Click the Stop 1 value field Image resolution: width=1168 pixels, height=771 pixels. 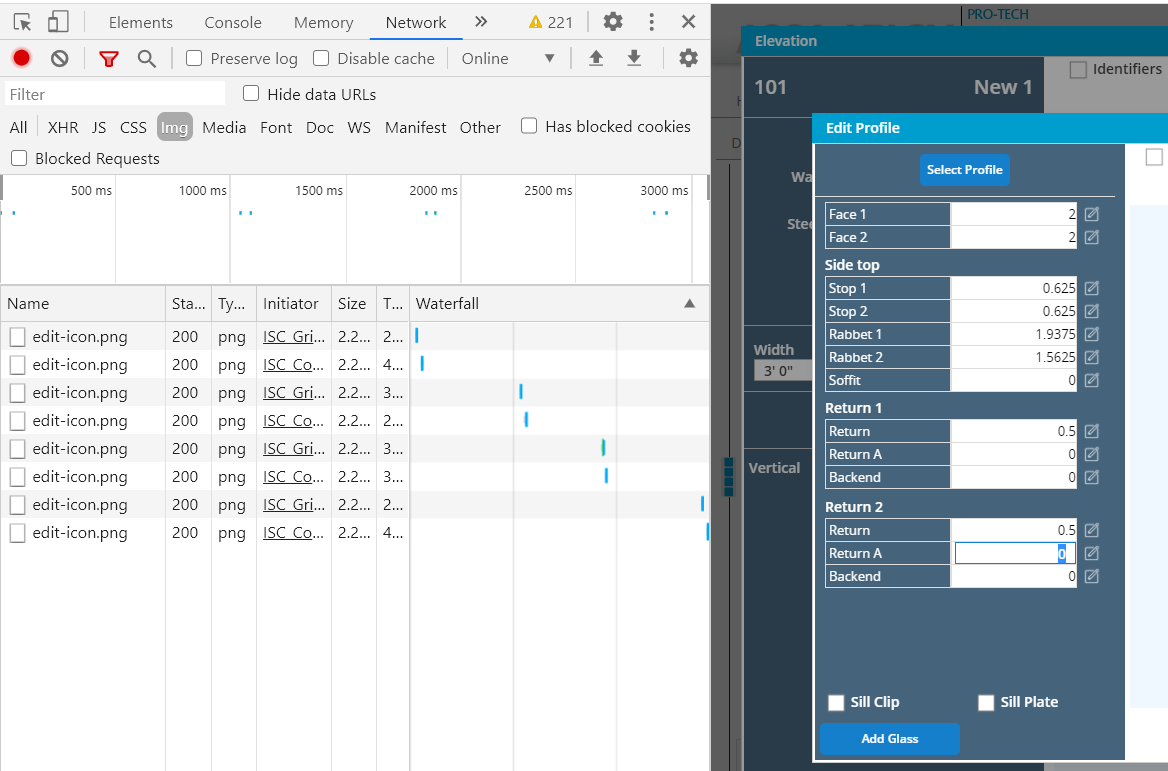point(1013,288)
